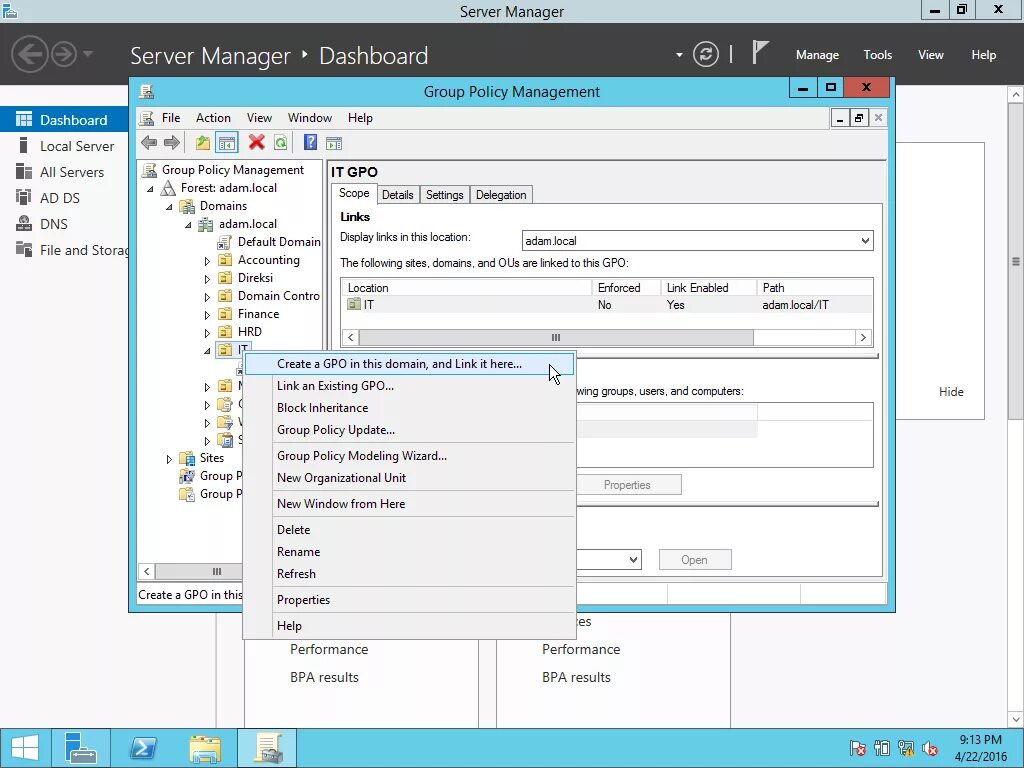Click the green Refresh toolbar icon
This screenshot has width=1024, height=768.
pos(281,142)
